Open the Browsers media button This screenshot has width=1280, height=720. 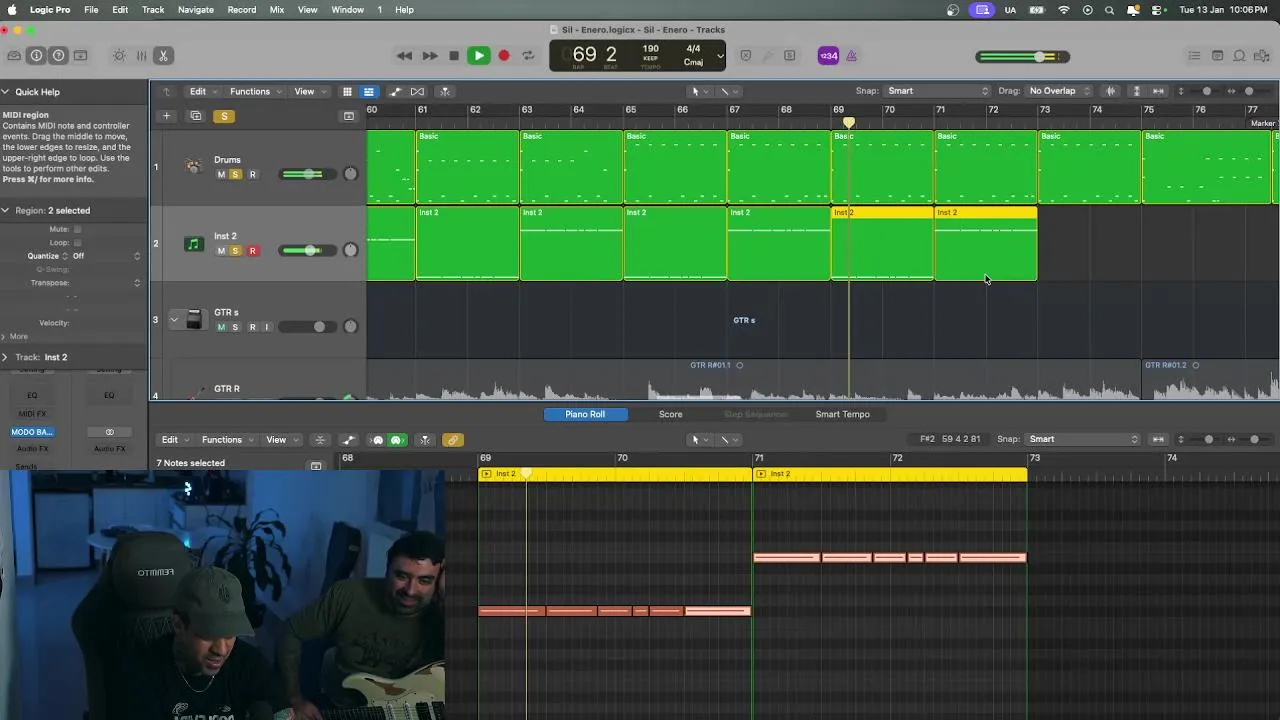[1261, 56]
